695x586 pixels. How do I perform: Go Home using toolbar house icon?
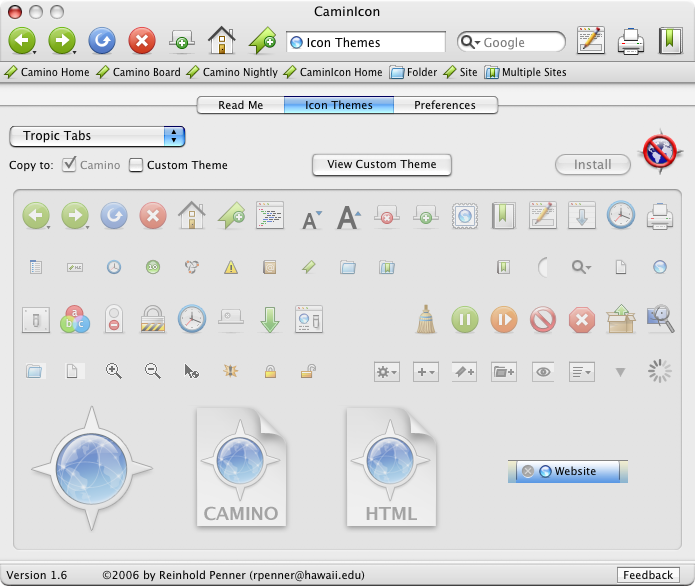pyautogui.click(x=222, y=40)
